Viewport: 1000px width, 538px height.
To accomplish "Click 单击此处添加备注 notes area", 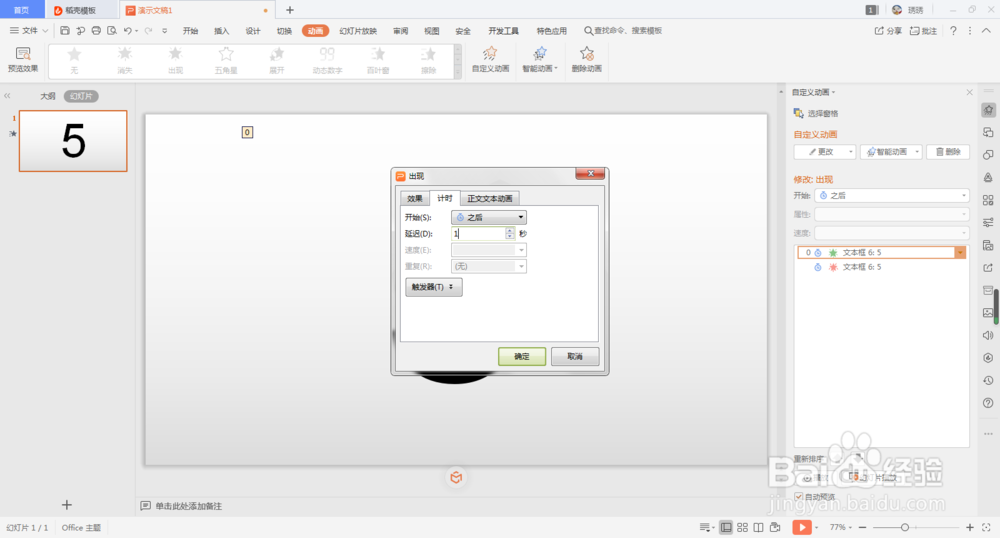I will pos(189,506).
